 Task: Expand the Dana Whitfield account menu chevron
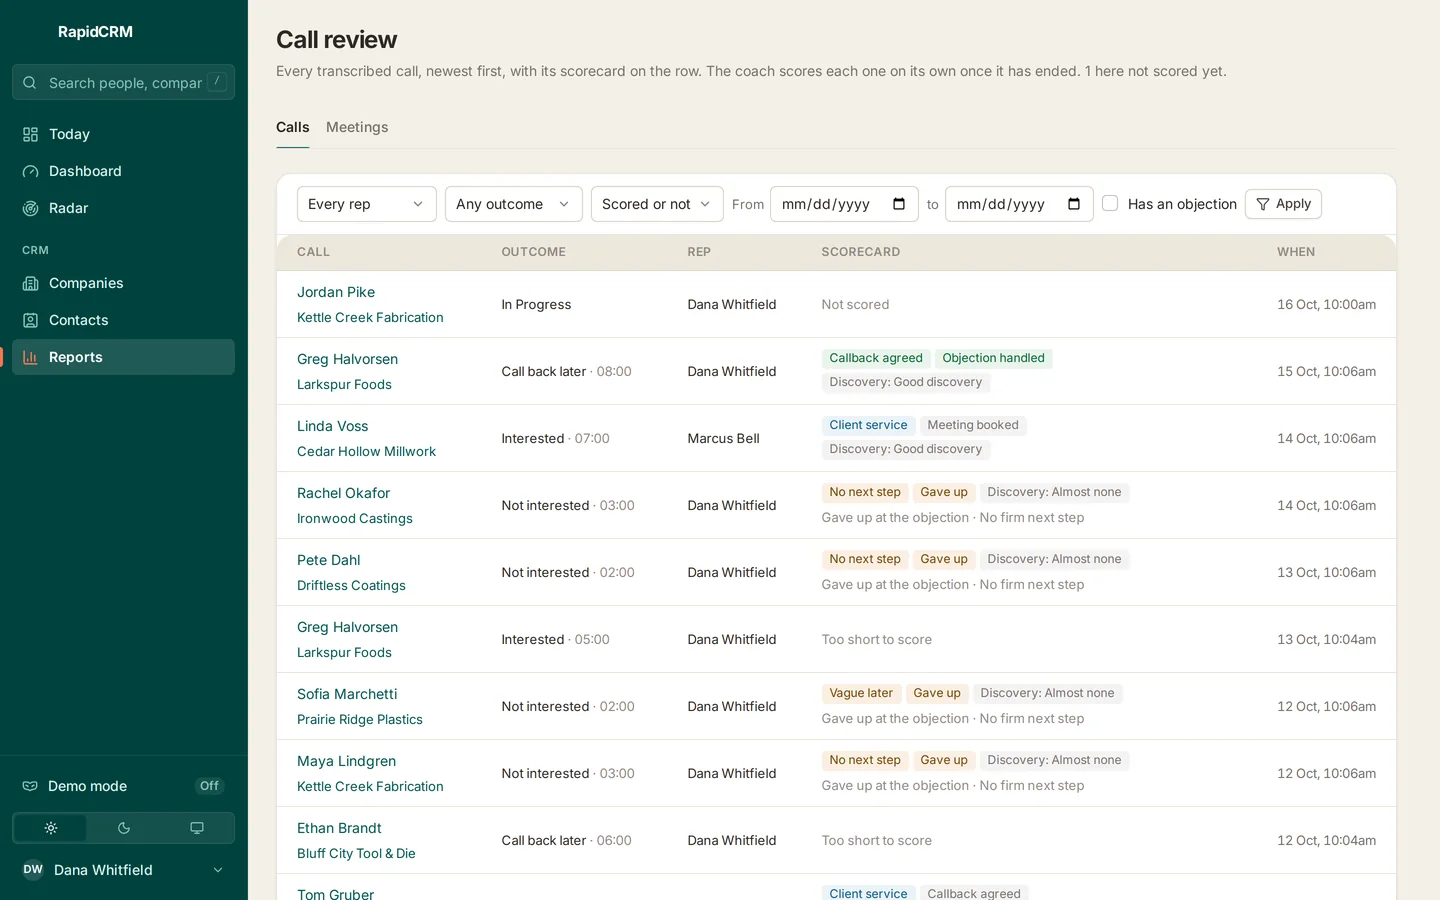[218, 870]
